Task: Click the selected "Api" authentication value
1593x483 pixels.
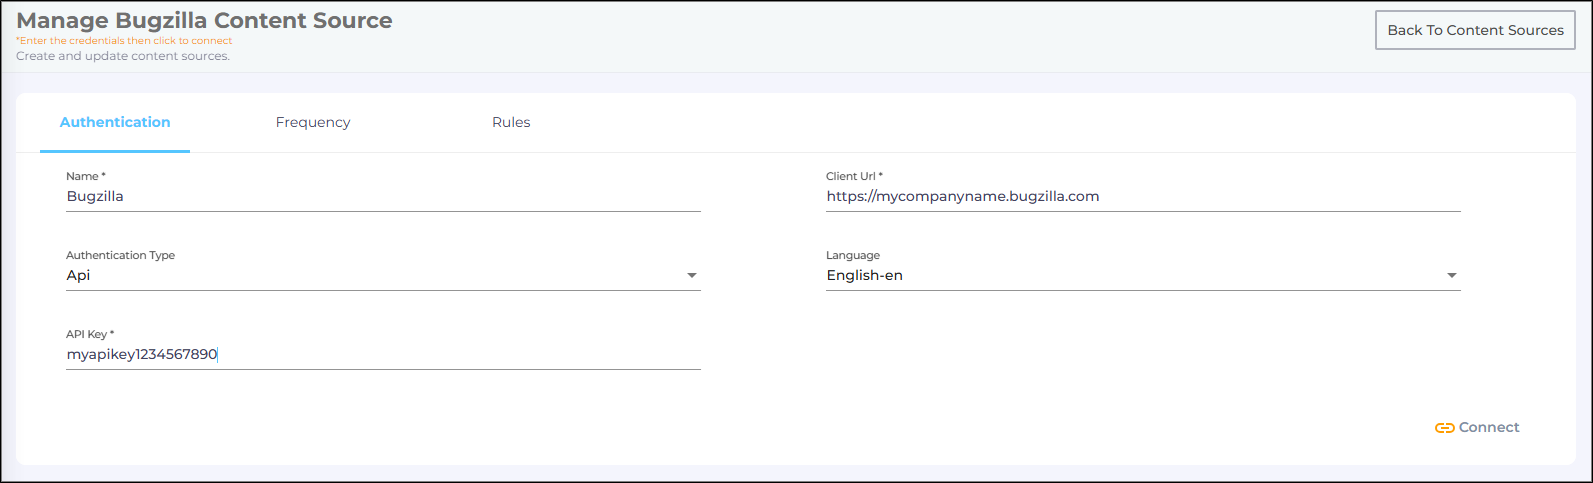Action: (x=79, y=276)
